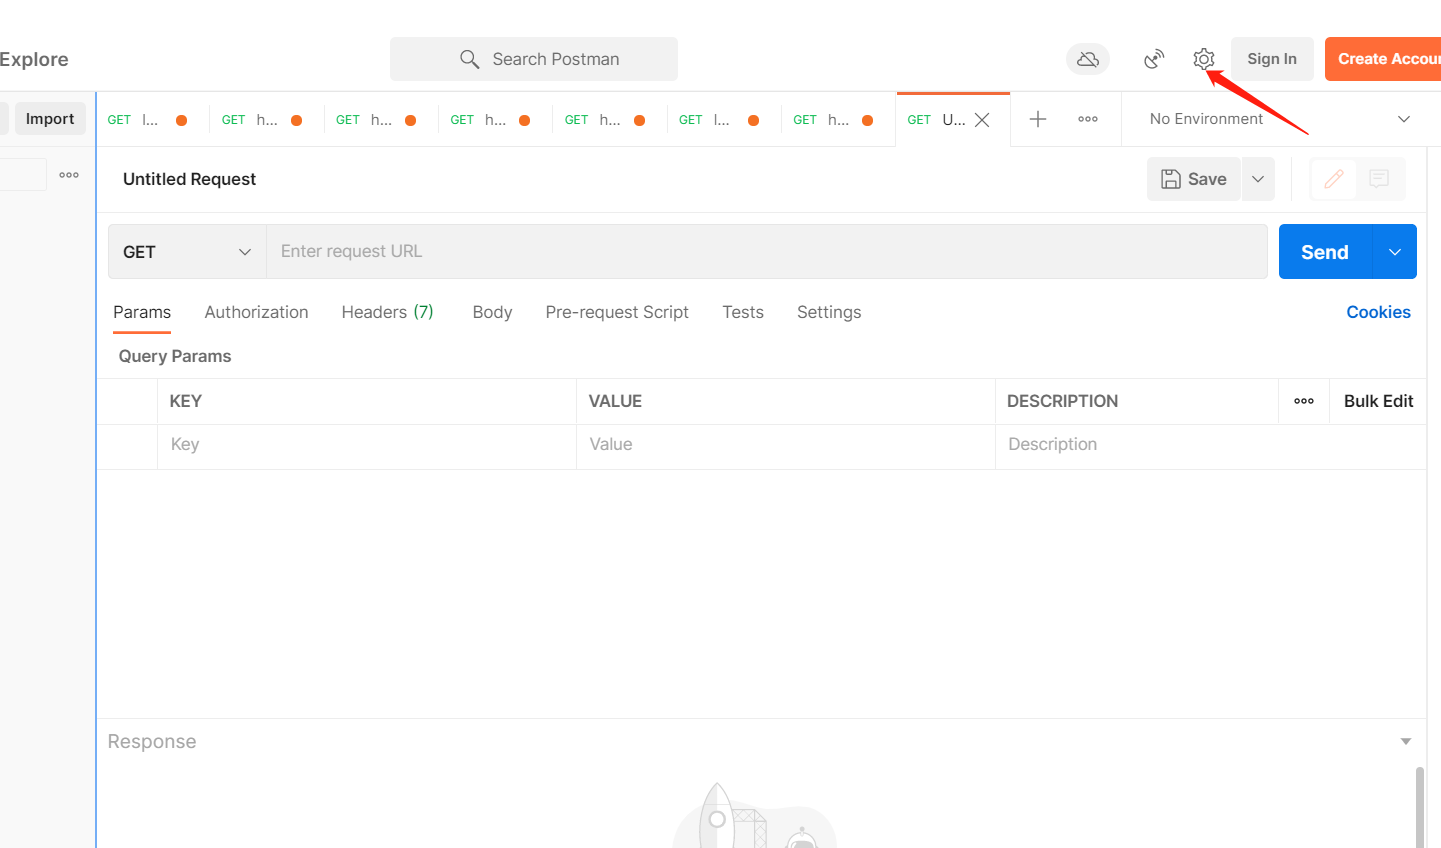This screenshot has height=848, width=1441.
Task: Click the Capture requests satellite icon
Action: tap(1154, 59)
